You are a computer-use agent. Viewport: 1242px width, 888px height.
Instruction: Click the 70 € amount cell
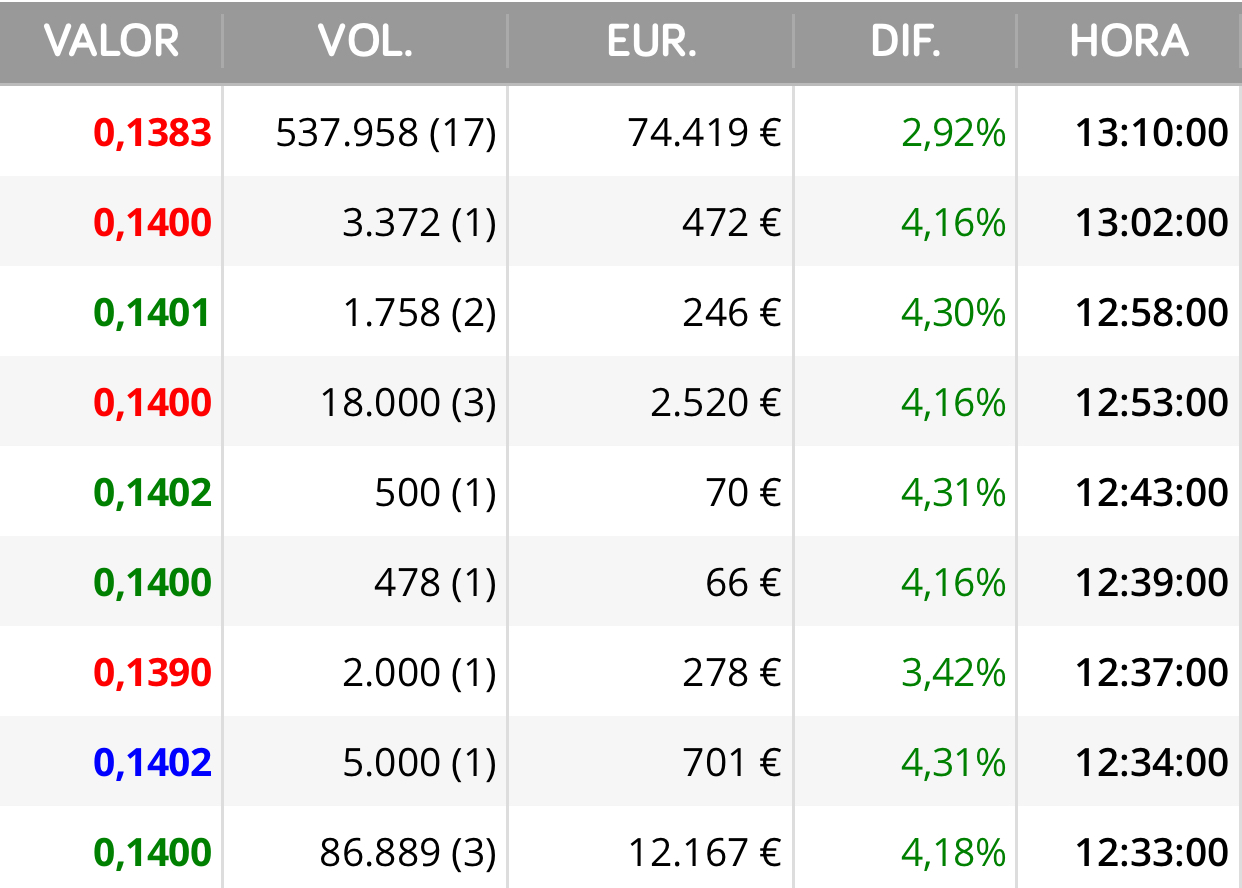[743, 492]
